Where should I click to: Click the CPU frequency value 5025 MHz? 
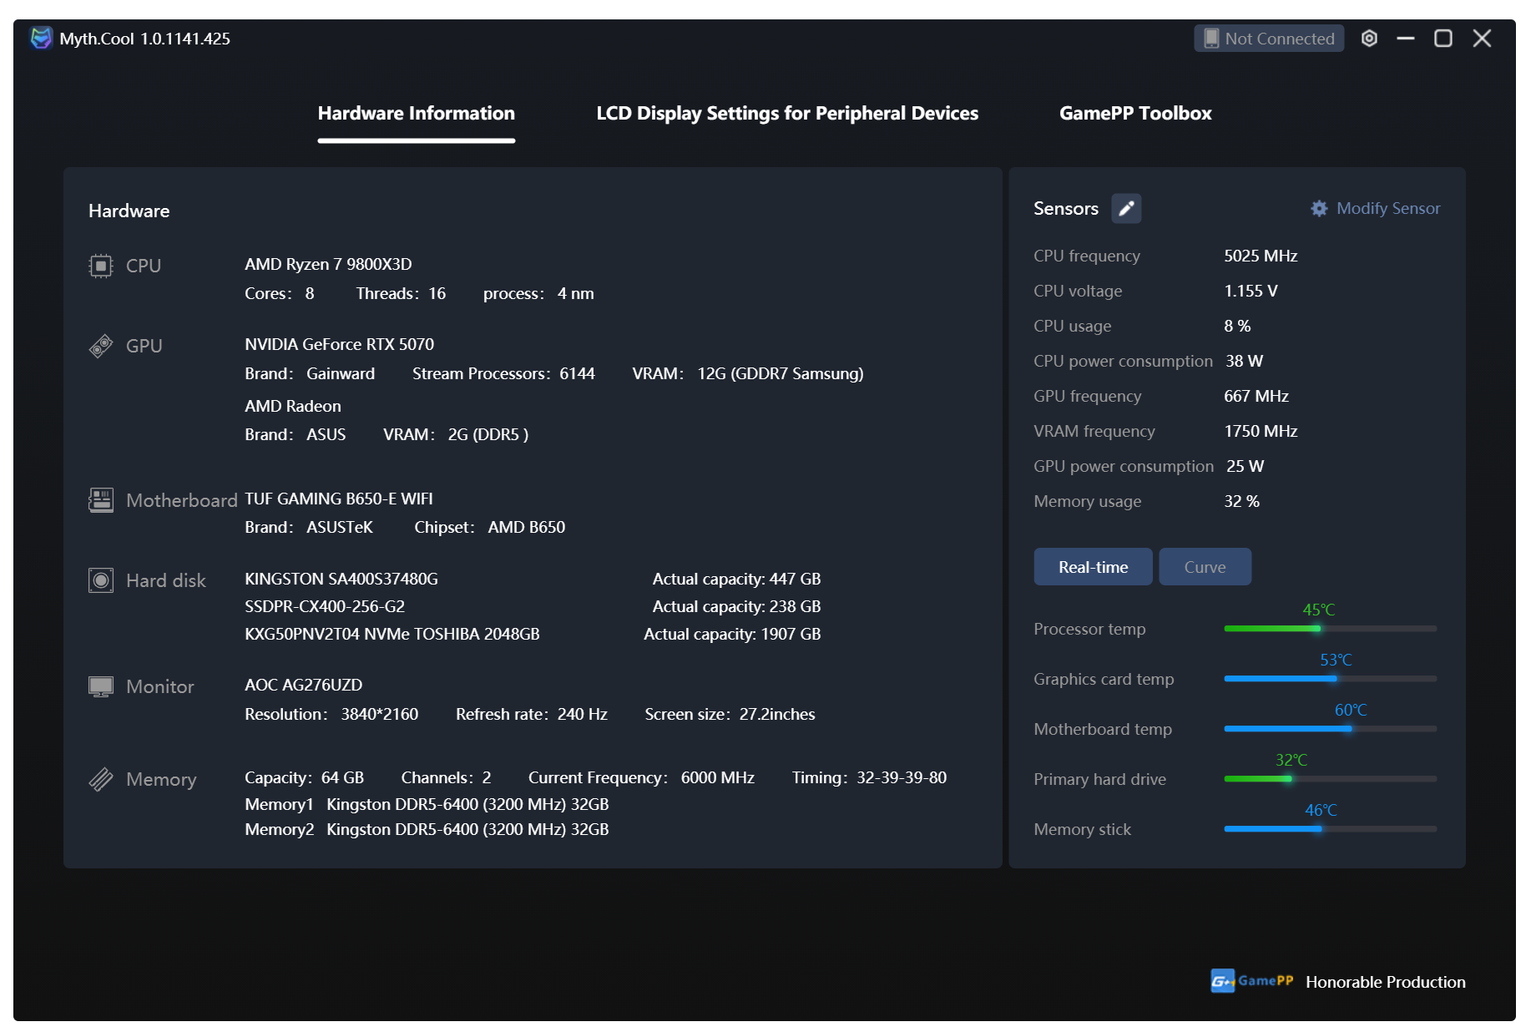point(1261,256)
